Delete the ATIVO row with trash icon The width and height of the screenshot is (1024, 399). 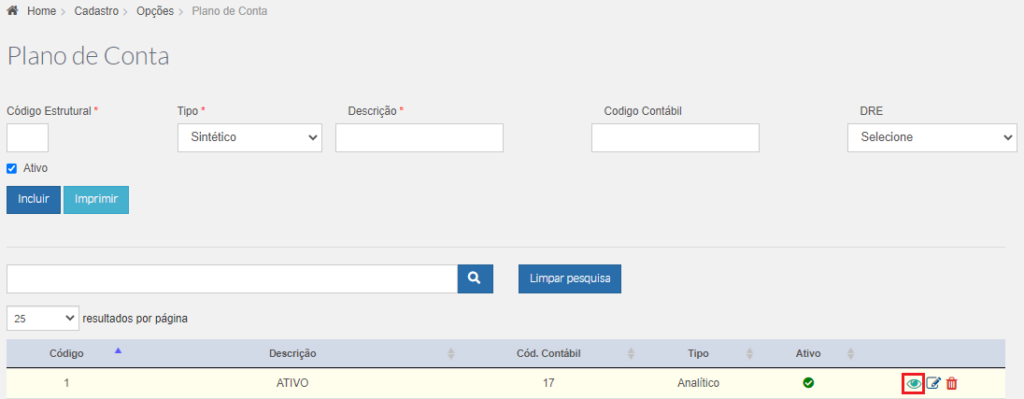pyautogui.click(x=952, y=383)
